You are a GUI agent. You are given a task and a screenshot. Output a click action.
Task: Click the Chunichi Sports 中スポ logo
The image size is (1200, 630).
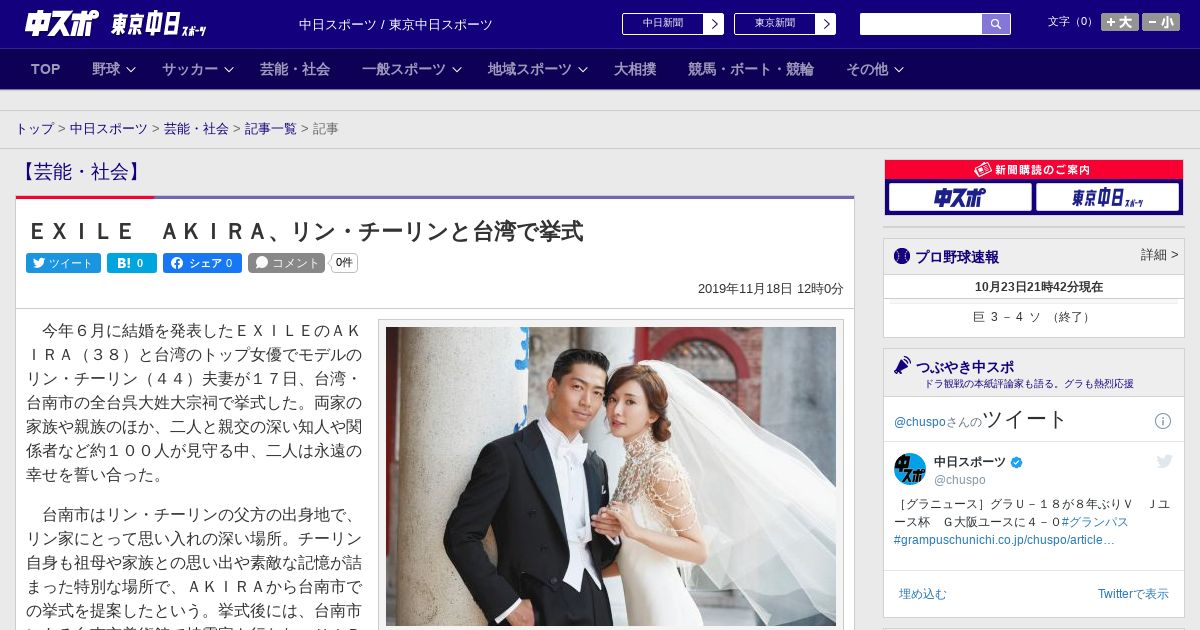[62, 23]
